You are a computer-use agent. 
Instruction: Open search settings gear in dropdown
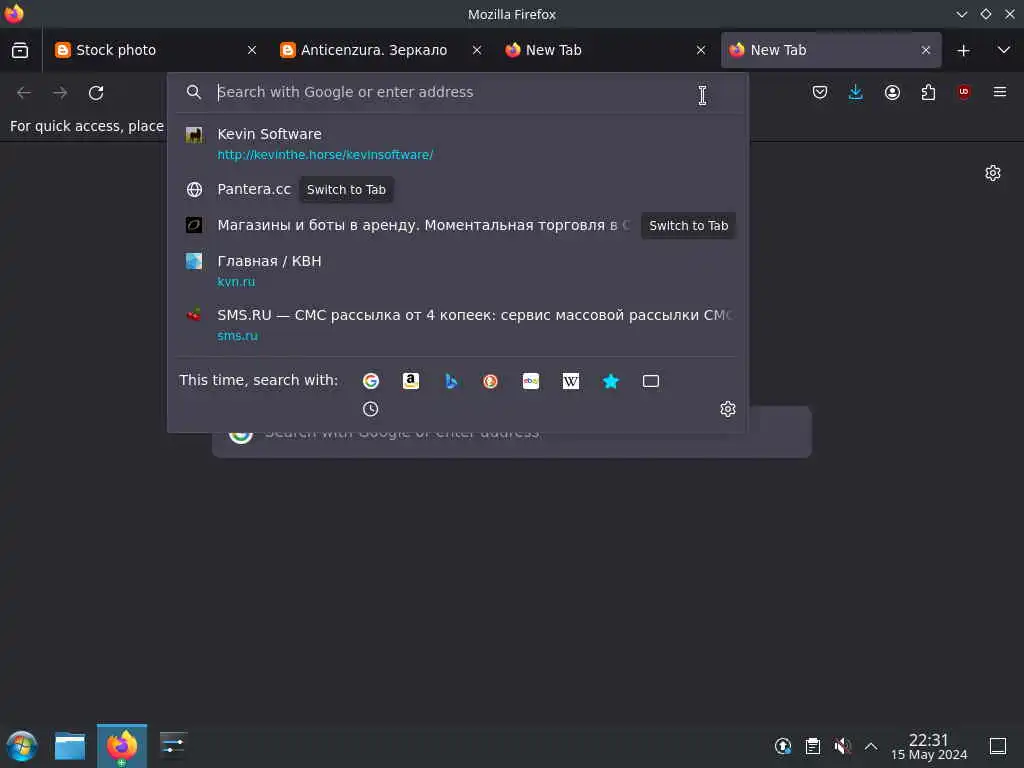728,409
